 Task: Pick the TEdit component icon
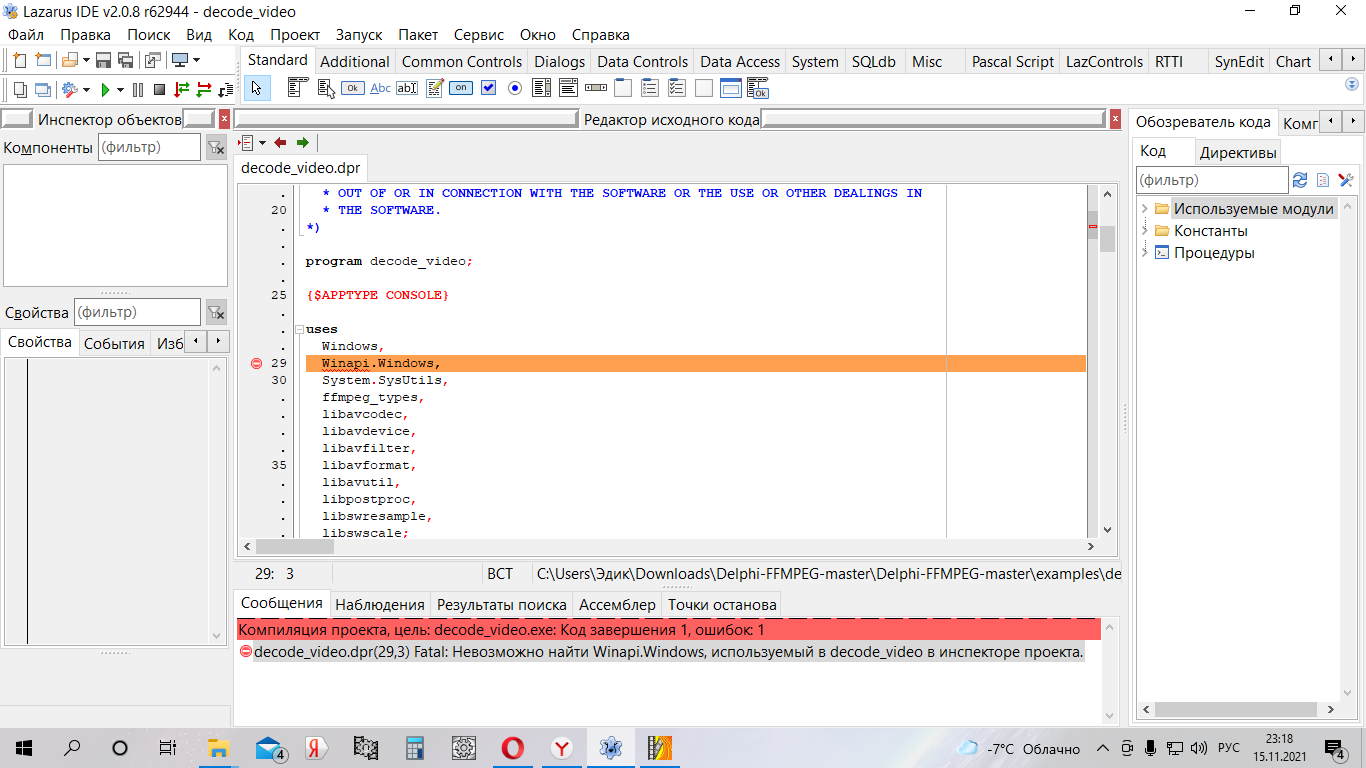coord(407,88)
